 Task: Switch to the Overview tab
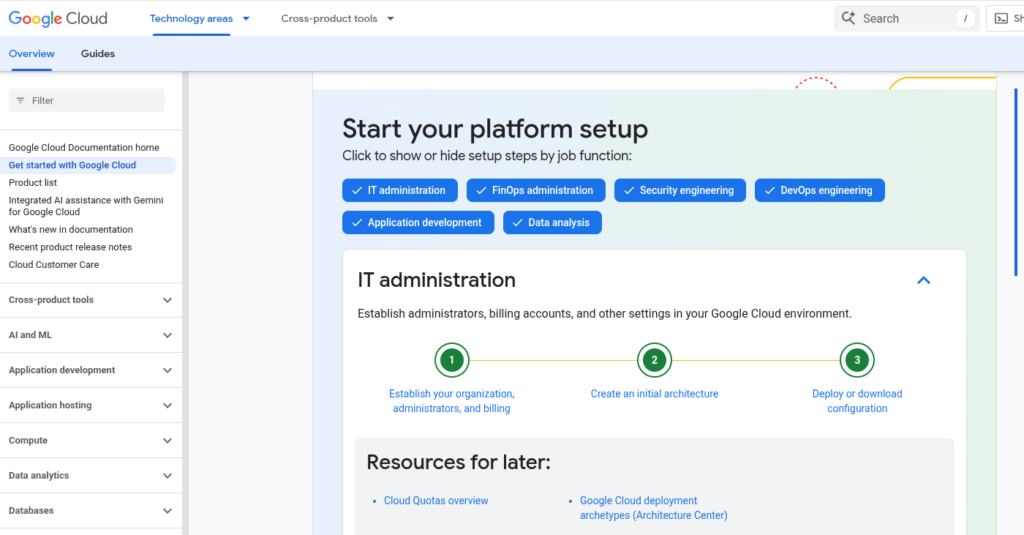[31, 54]
